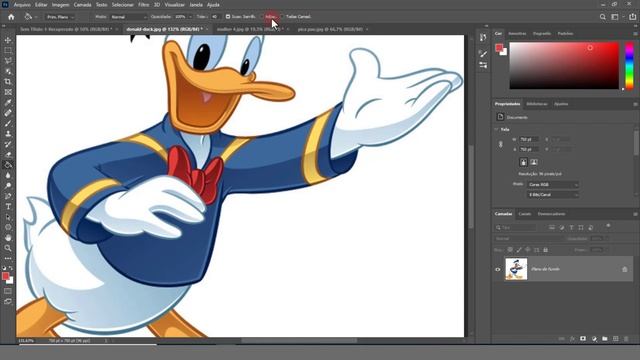Delete layer with trash icon
The height and width of the screenshot is (360, 640).
click(x=626, y=339)
